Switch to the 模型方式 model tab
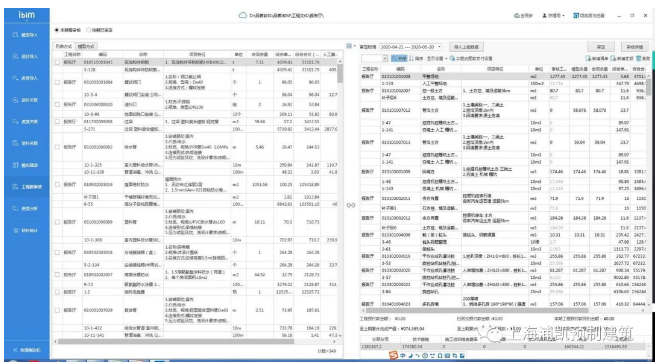Screen dimensions: 660x364 click(86, 46)
